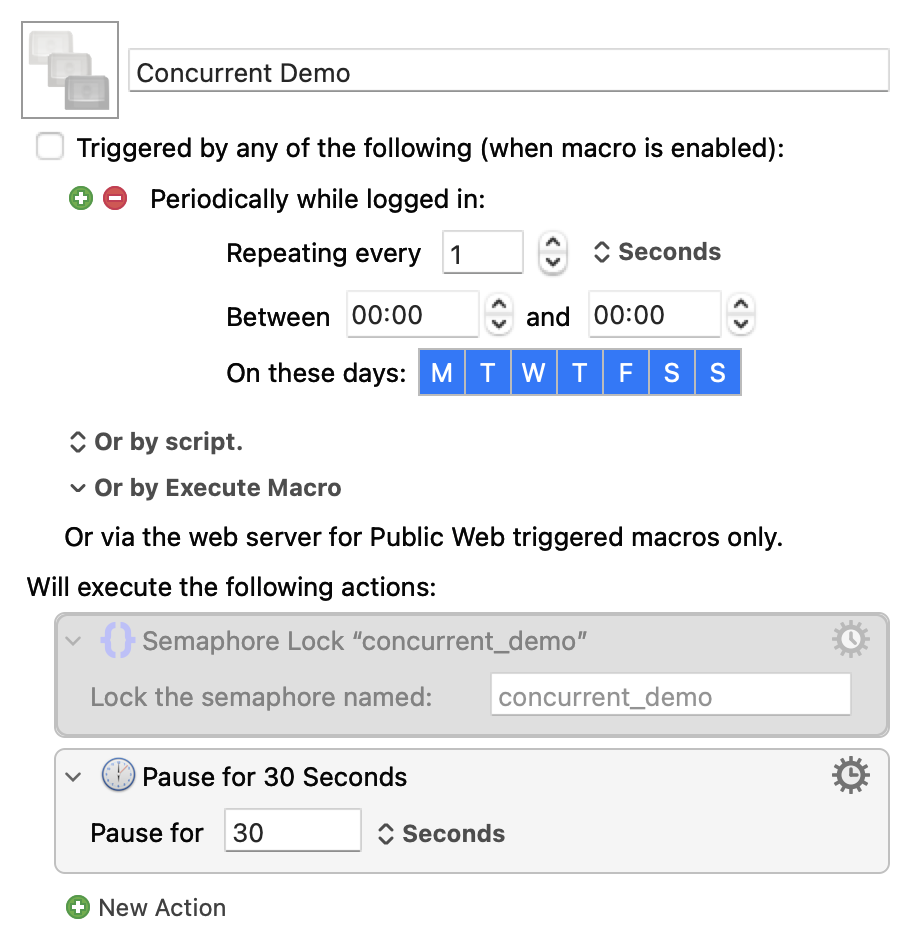The height and width of the screenshot is (940, 910).
Task: Click the Repeating every stepper arrows
Action: (x=553, y=252)
